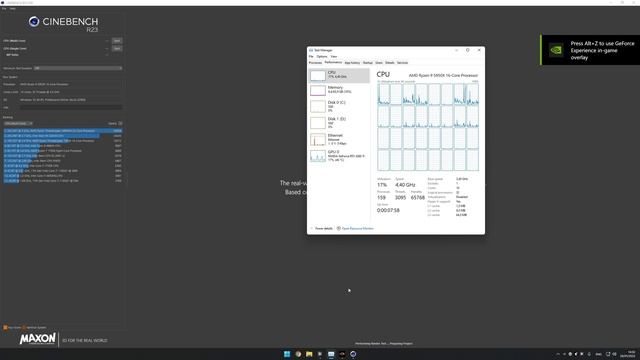Click the Identical System legend marker
This screenshot has height=360, width=640.
point(24,327)
